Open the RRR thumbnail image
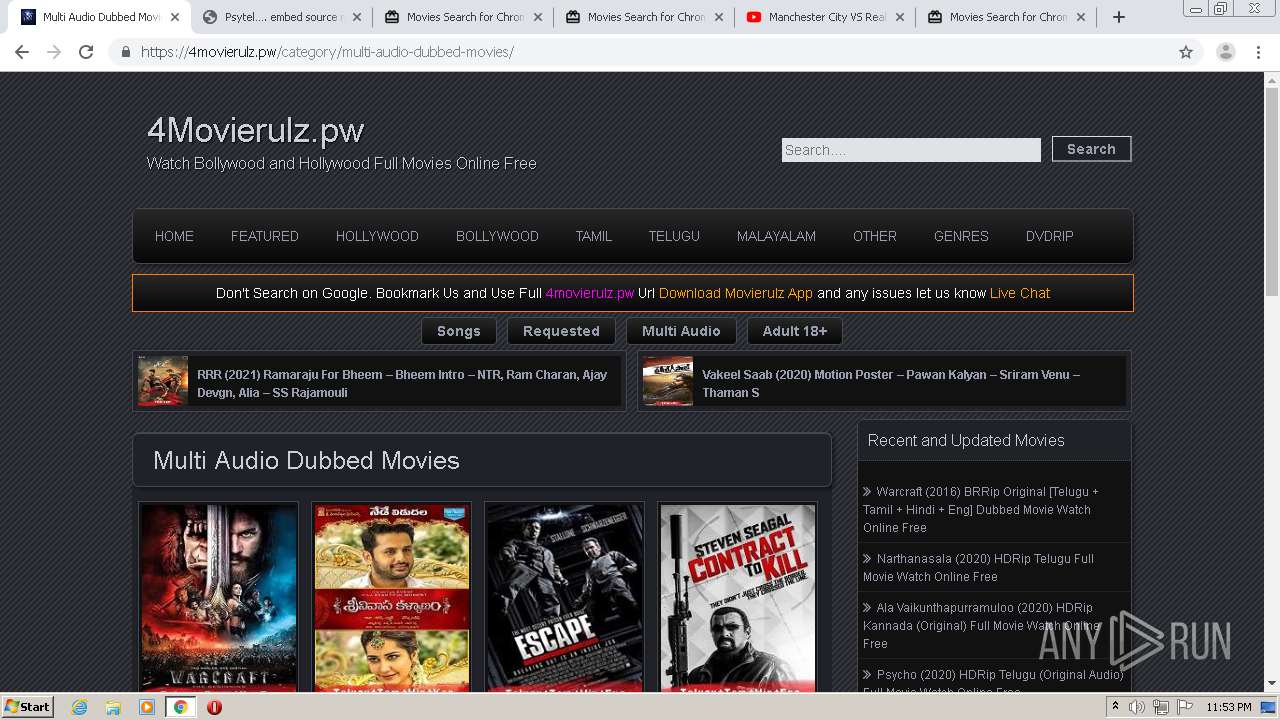1280x720 pixels. (163, 381)
